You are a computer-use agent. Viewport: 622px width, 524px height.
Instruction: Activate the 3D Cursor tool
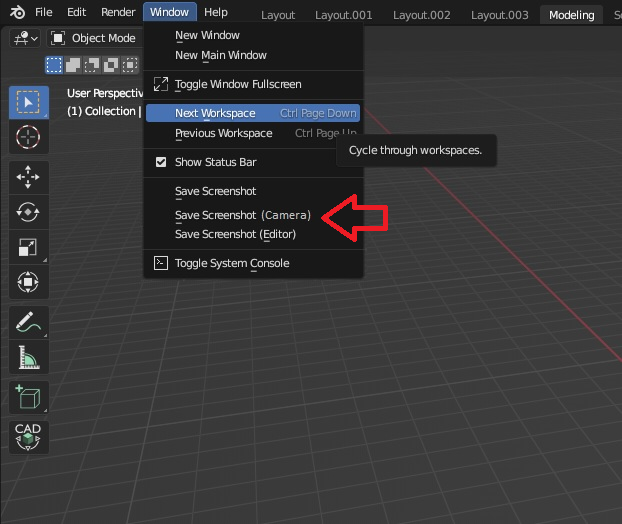click(29, 137)
